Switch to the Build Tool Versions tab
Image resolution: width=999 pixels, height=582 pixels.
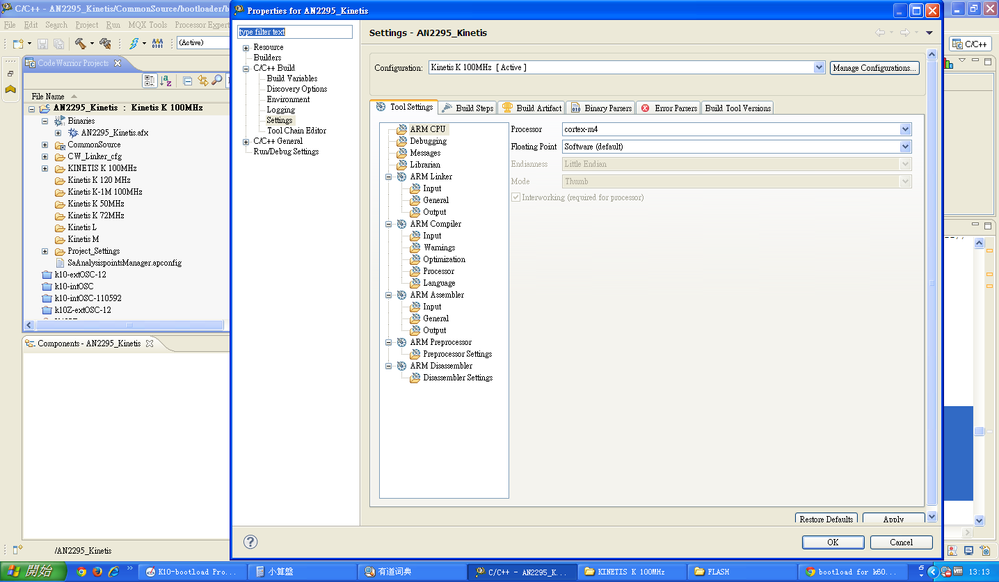click(738, 108)
